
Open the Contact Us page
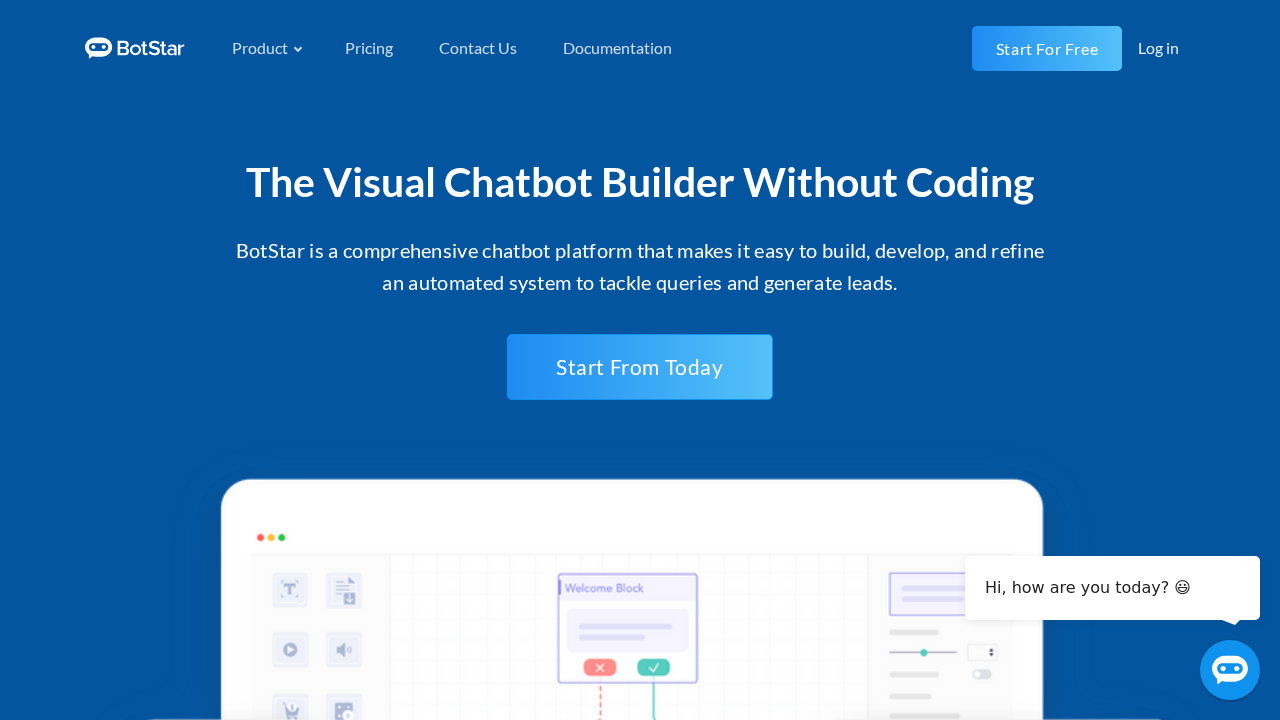(x=478, y=48)
